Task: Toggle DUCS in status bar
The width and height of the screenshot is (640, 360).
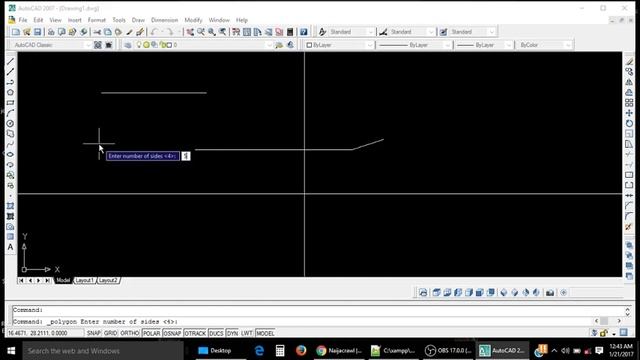Action: click(x=216, y=333)
